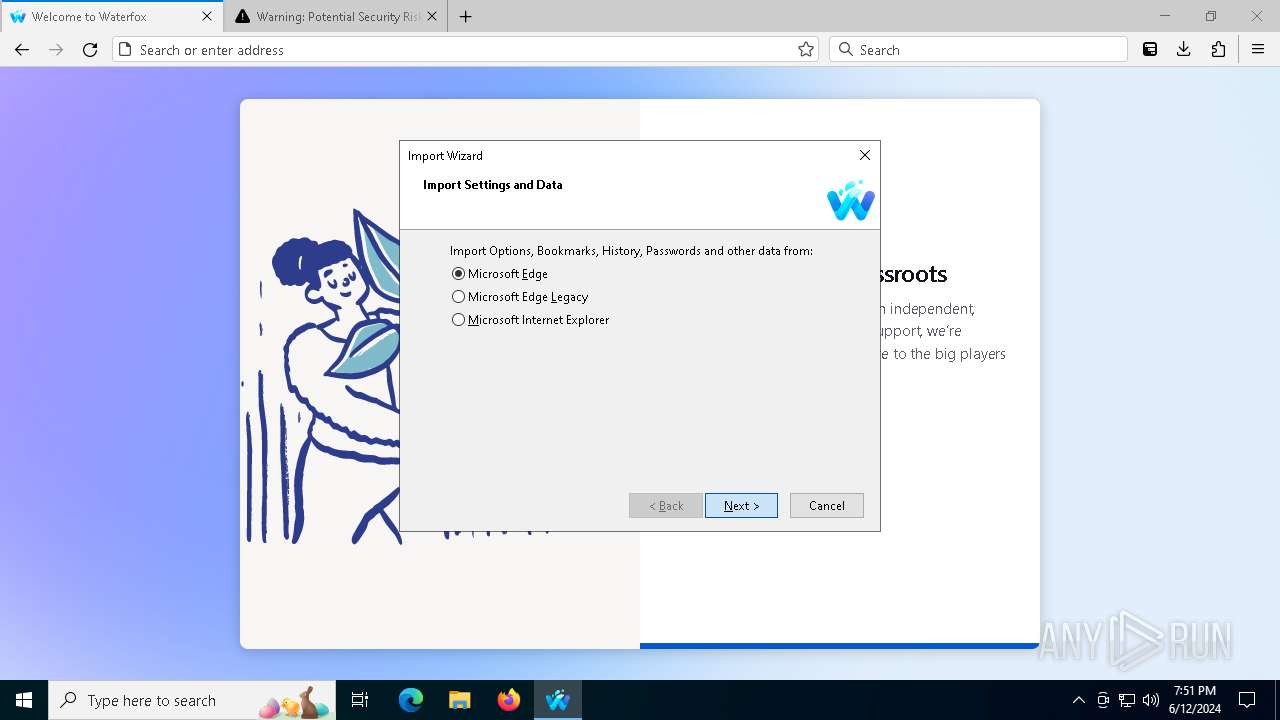Bookmark this page with the star
The image size is (1280, 720).
[x=806, y=50]
